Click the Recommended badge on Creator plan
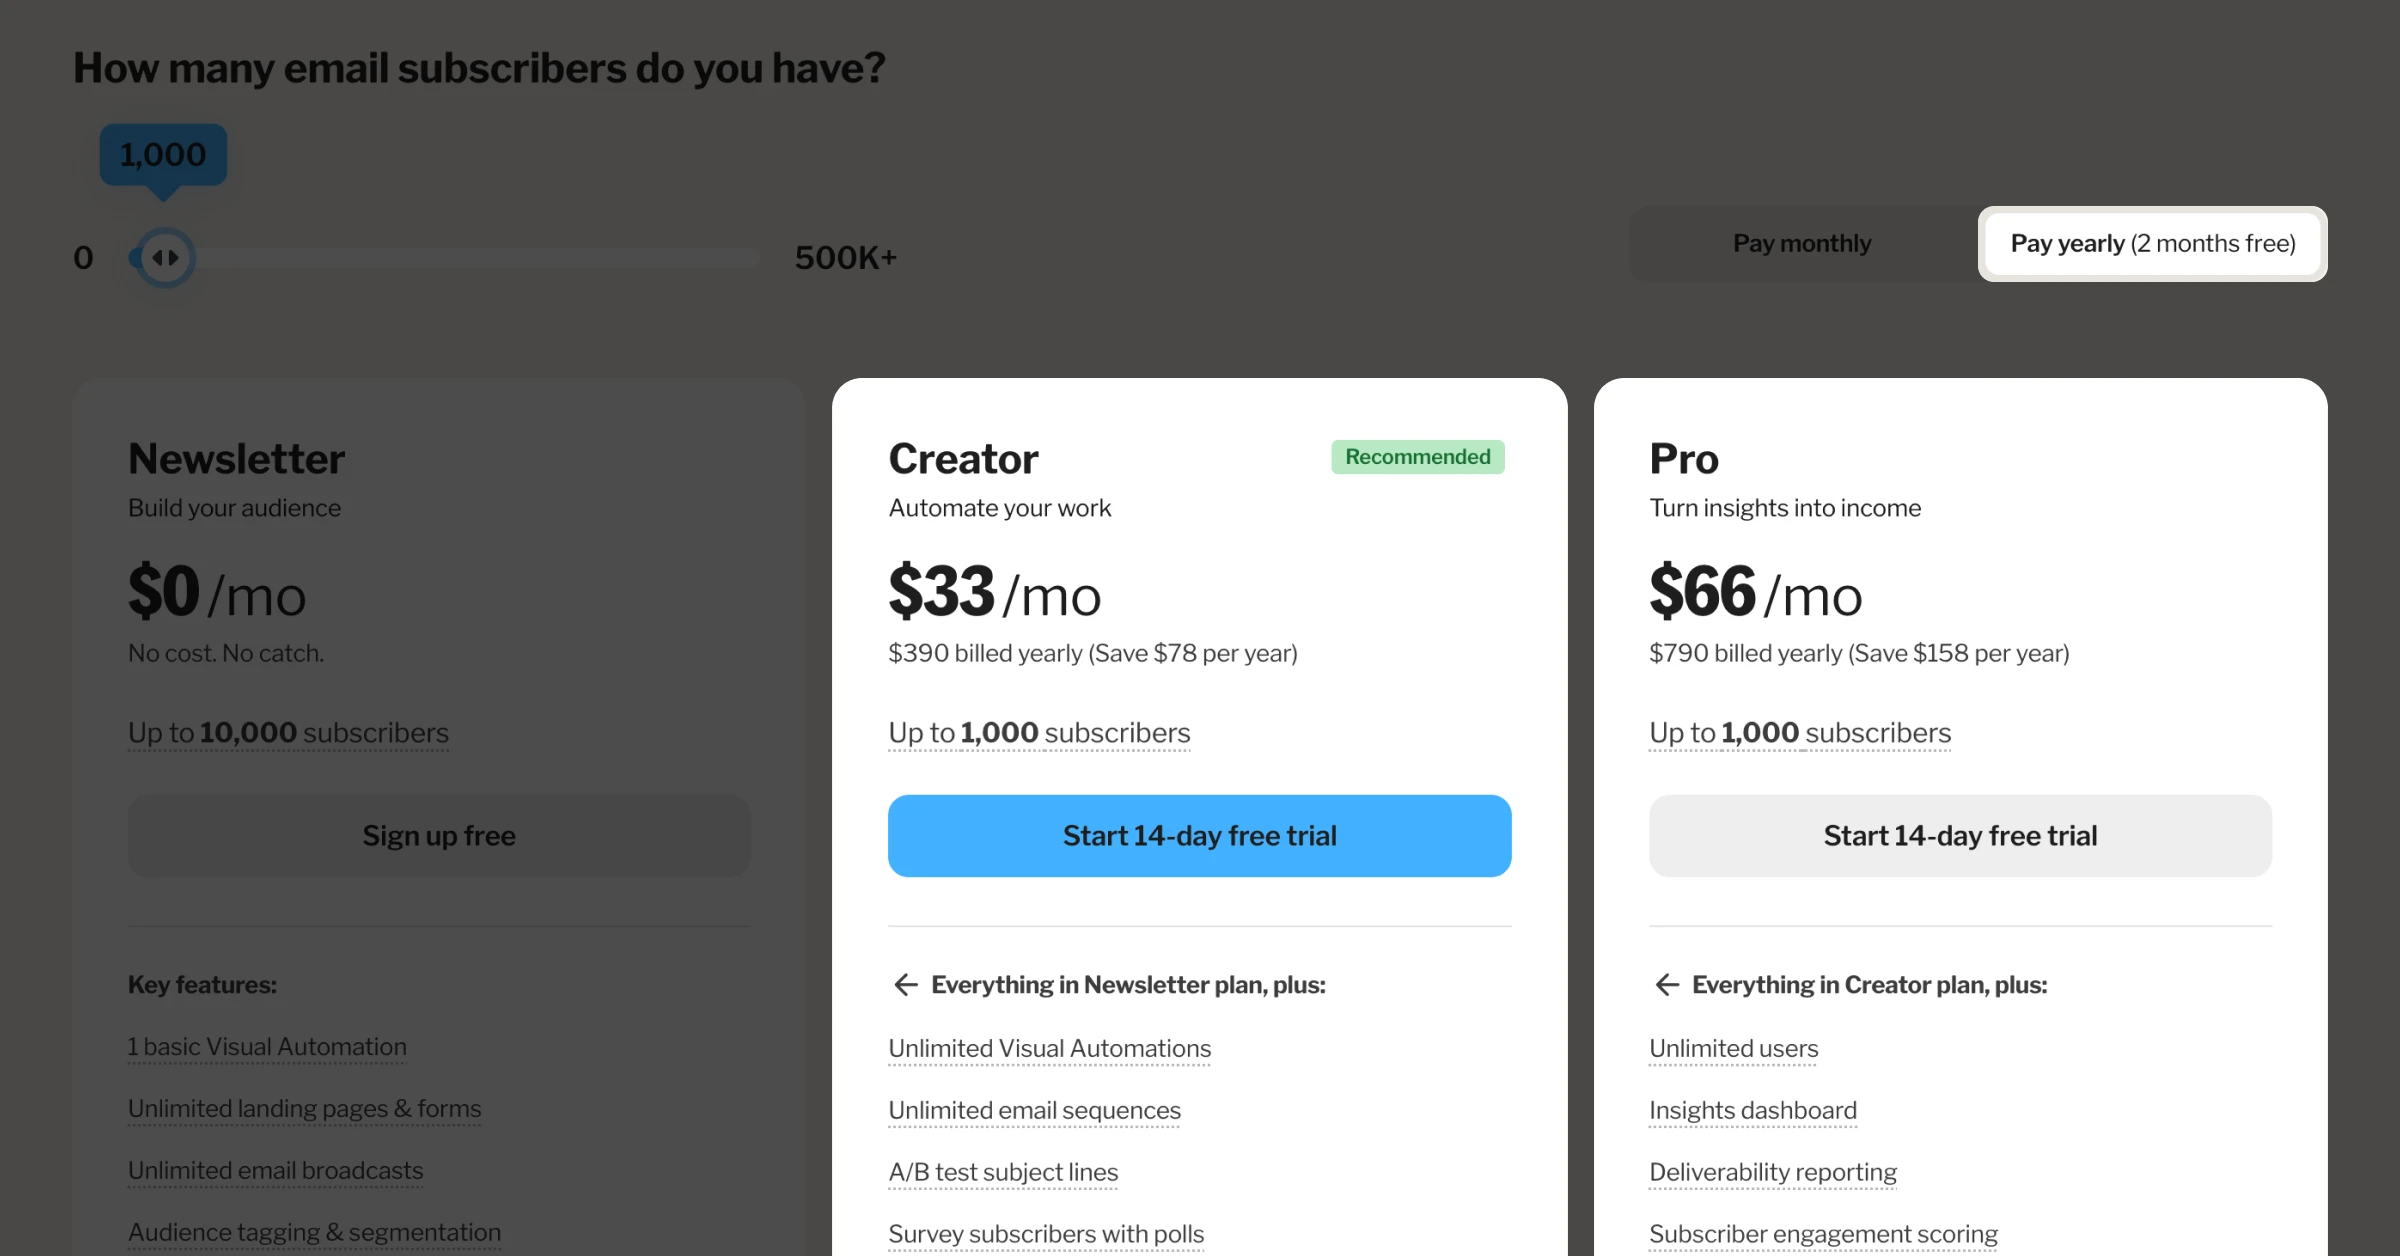2400x1256 pixels. point(1418,457)
